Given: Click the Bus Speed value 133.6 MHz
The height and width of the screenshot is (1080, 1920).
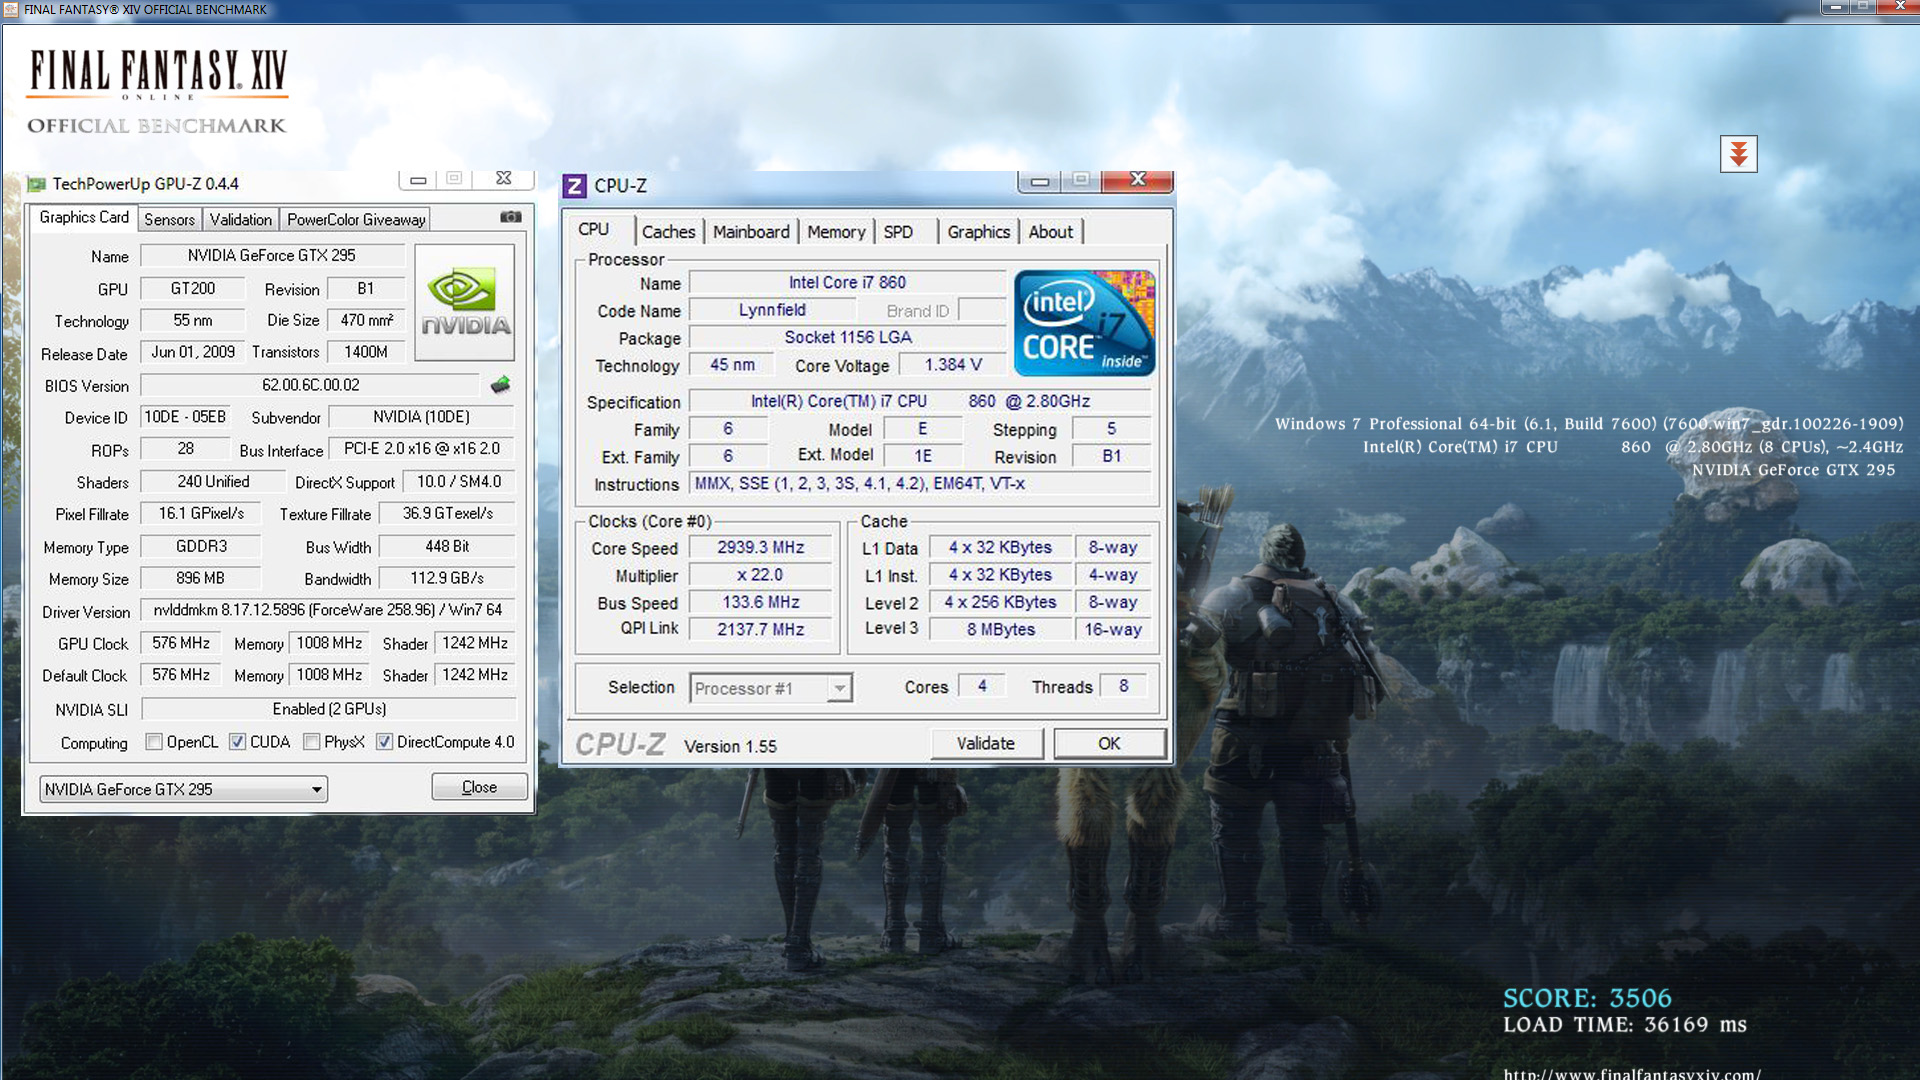Looking at the screenshot, I should (760, 602).
